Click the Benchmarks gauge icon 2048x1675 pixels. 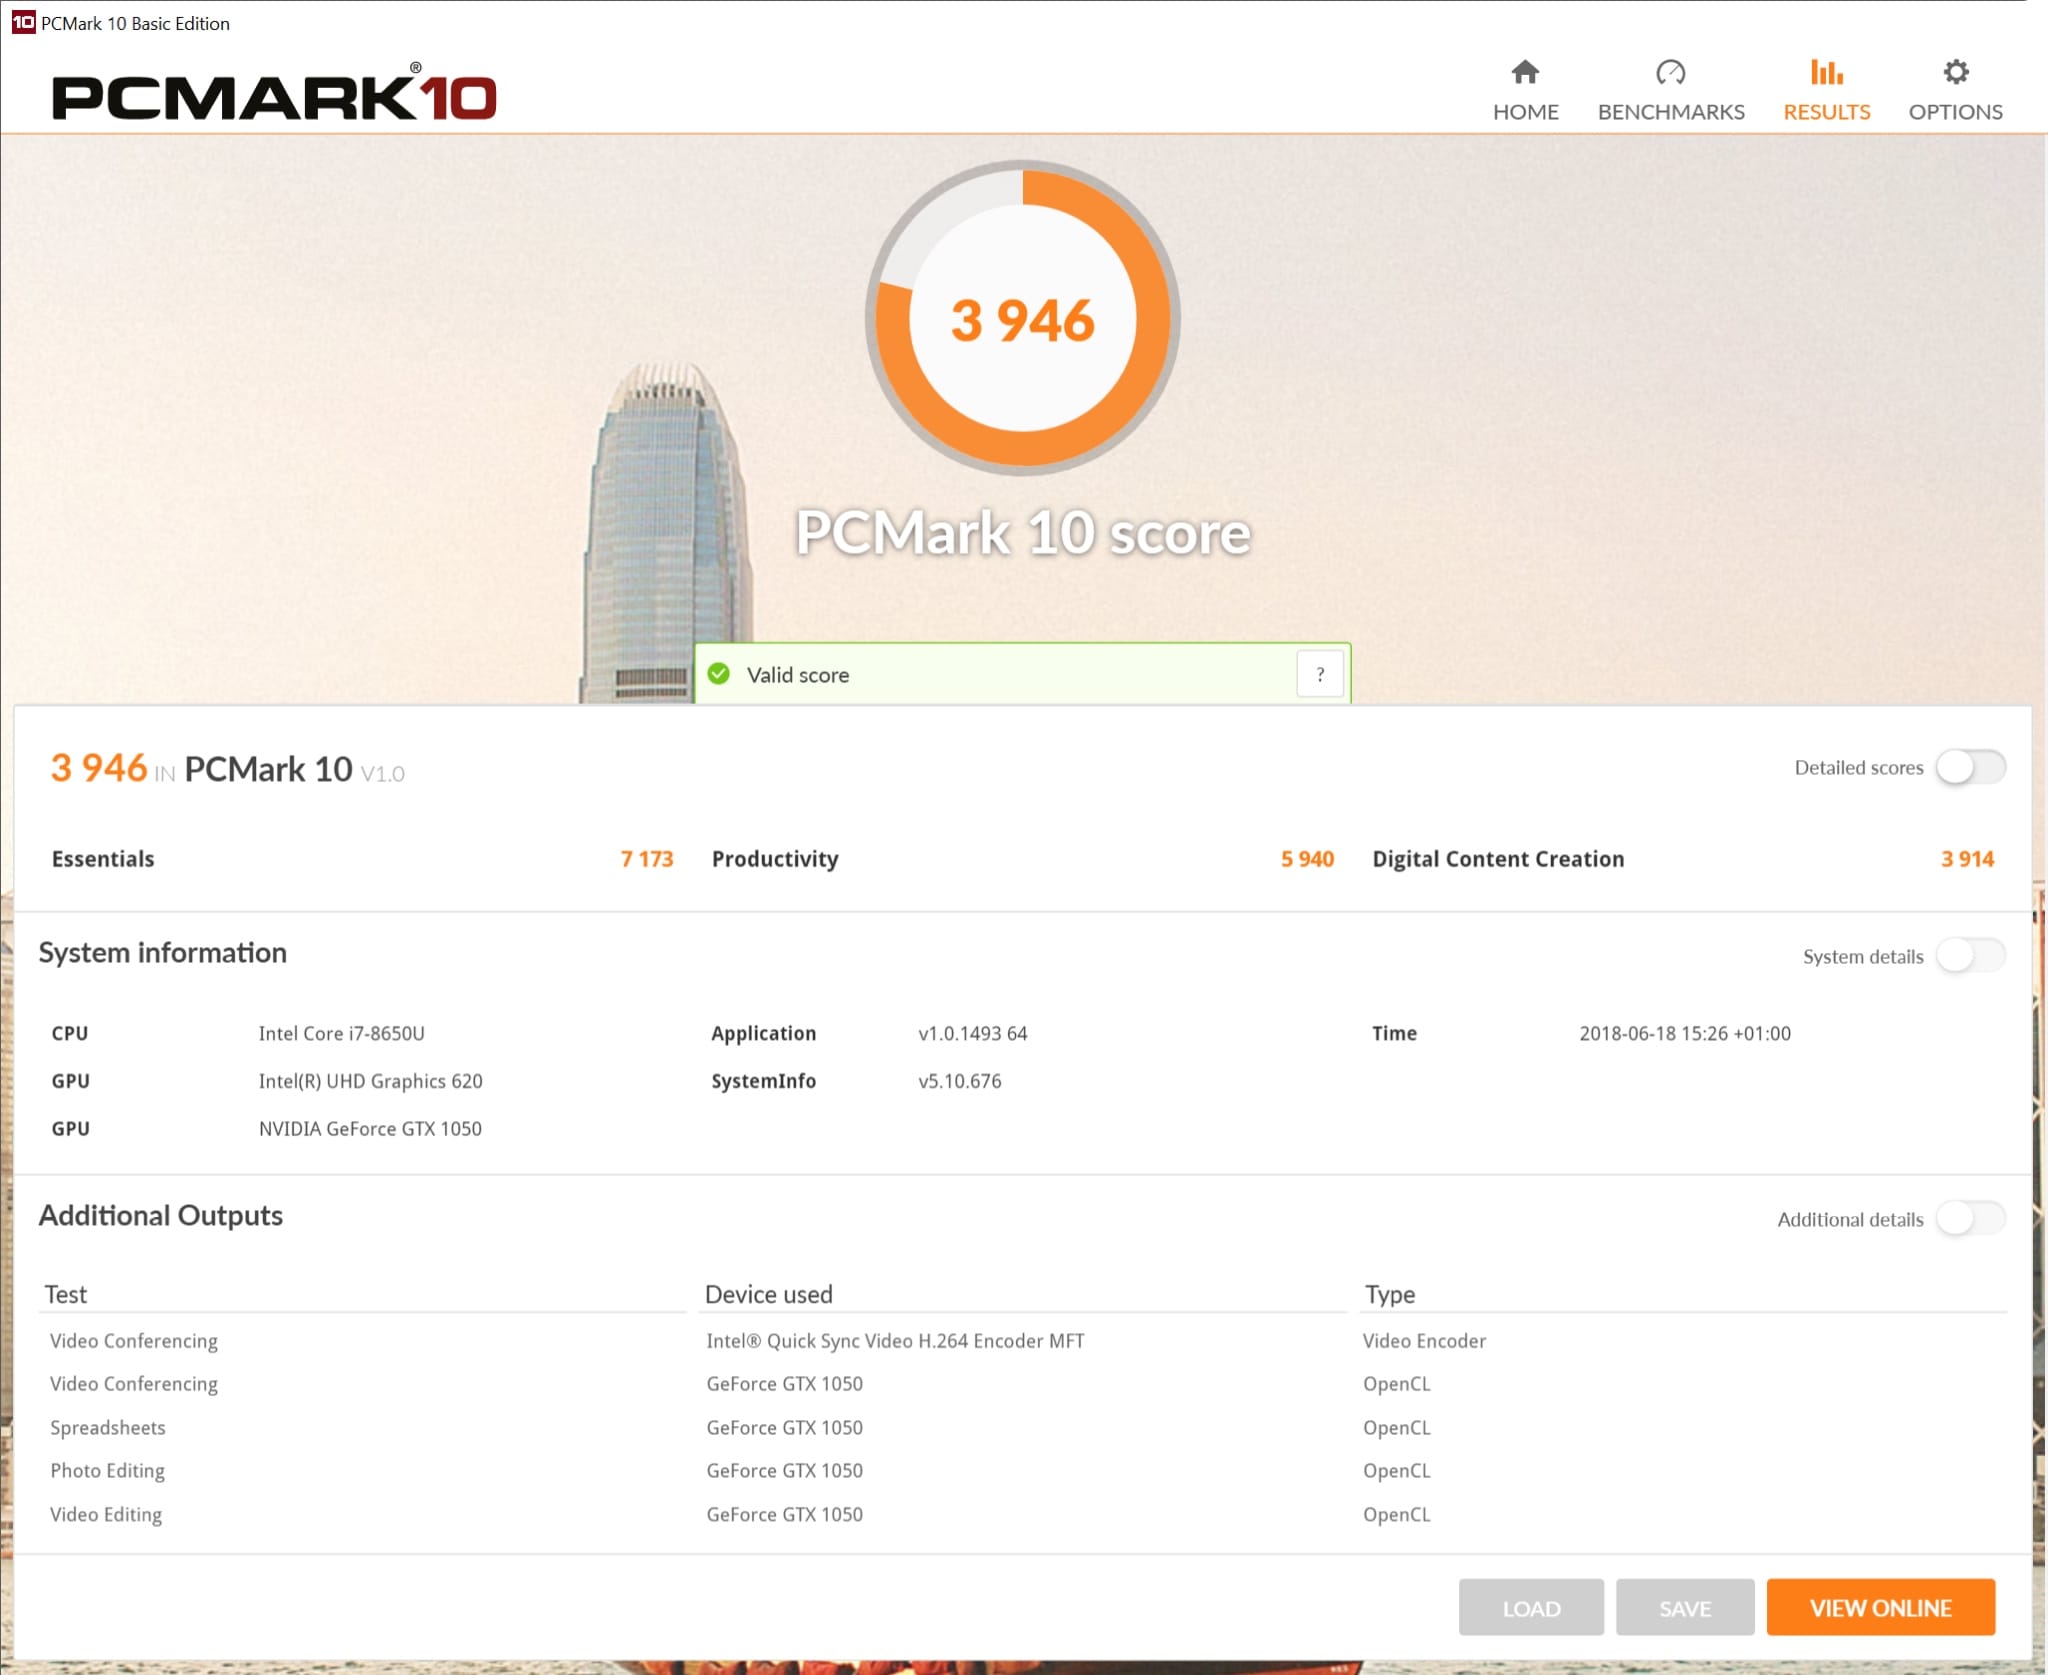(x=1670, y=72)
